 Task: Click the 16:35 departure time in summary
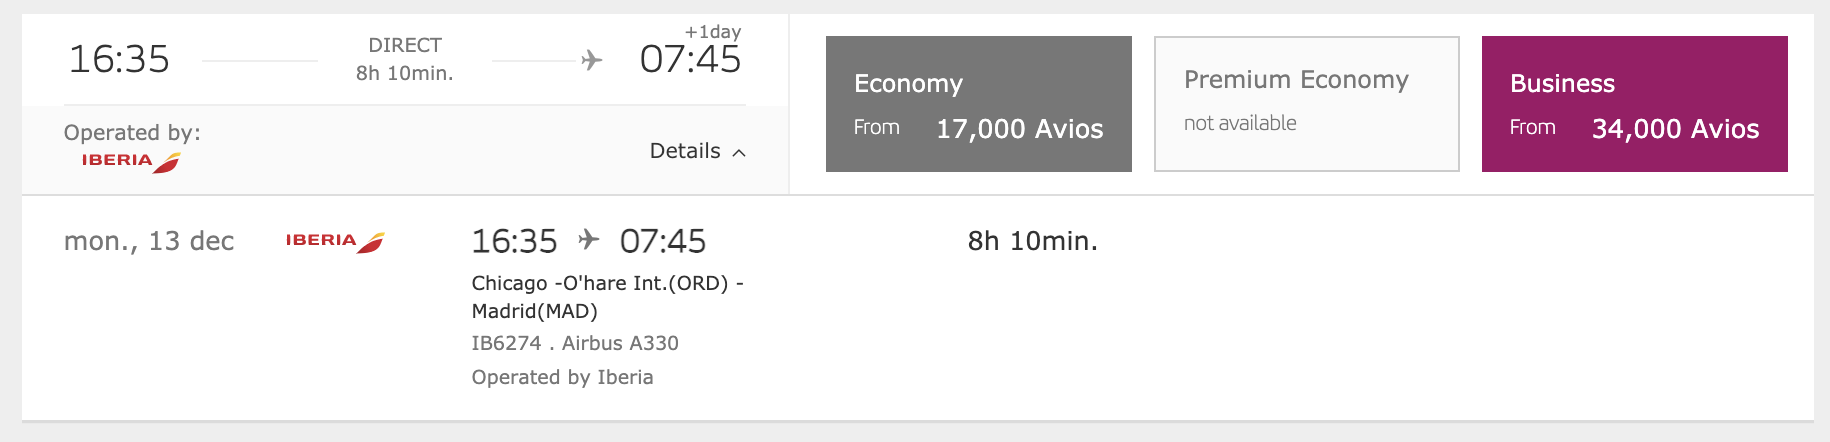[x=119, y=59]
